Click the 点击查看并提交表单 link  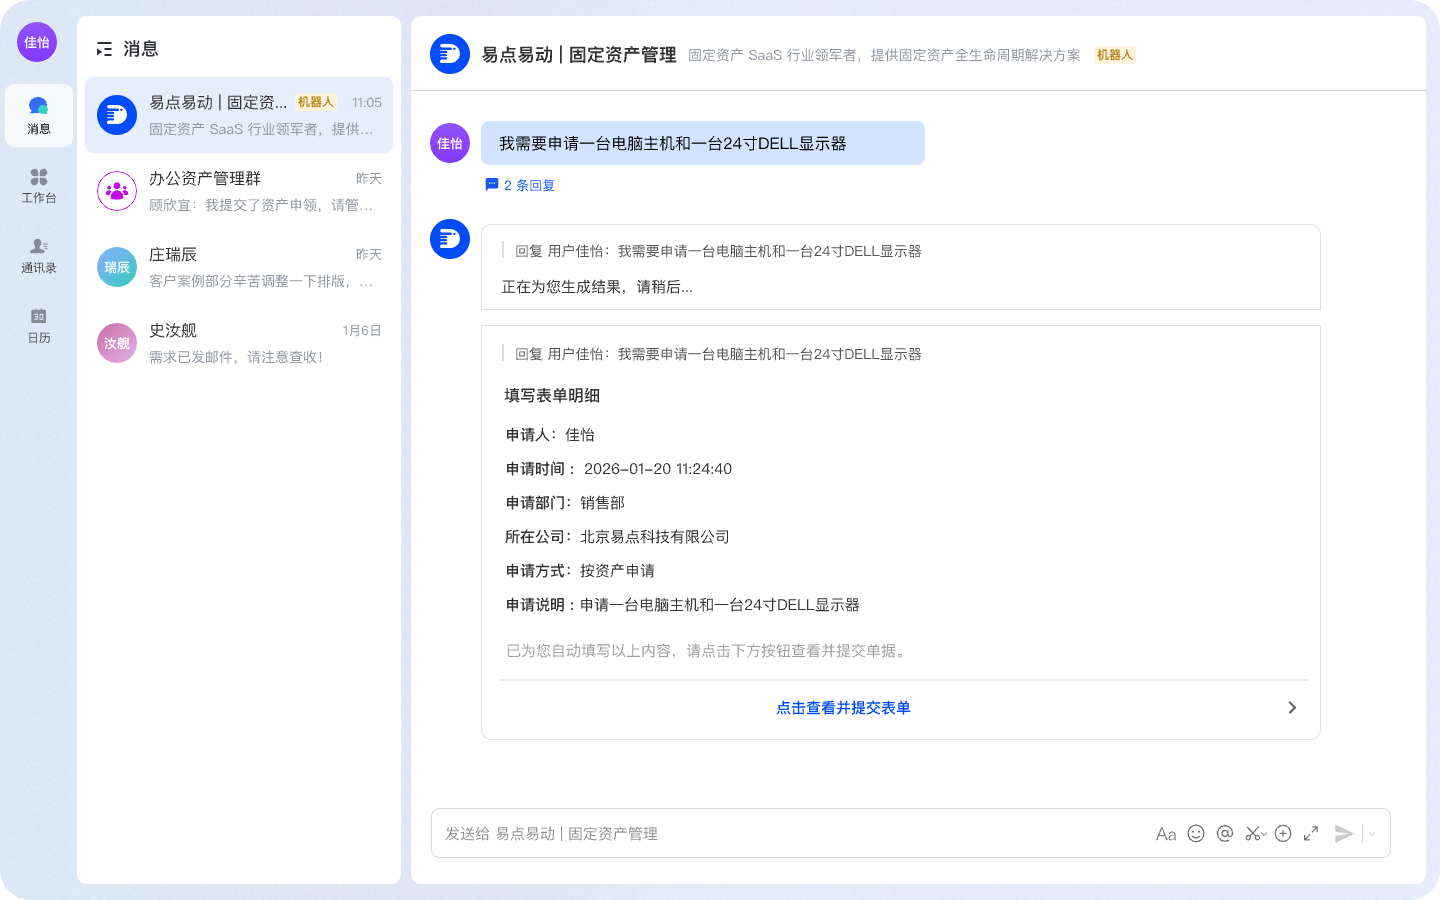(x=841, y=707)
